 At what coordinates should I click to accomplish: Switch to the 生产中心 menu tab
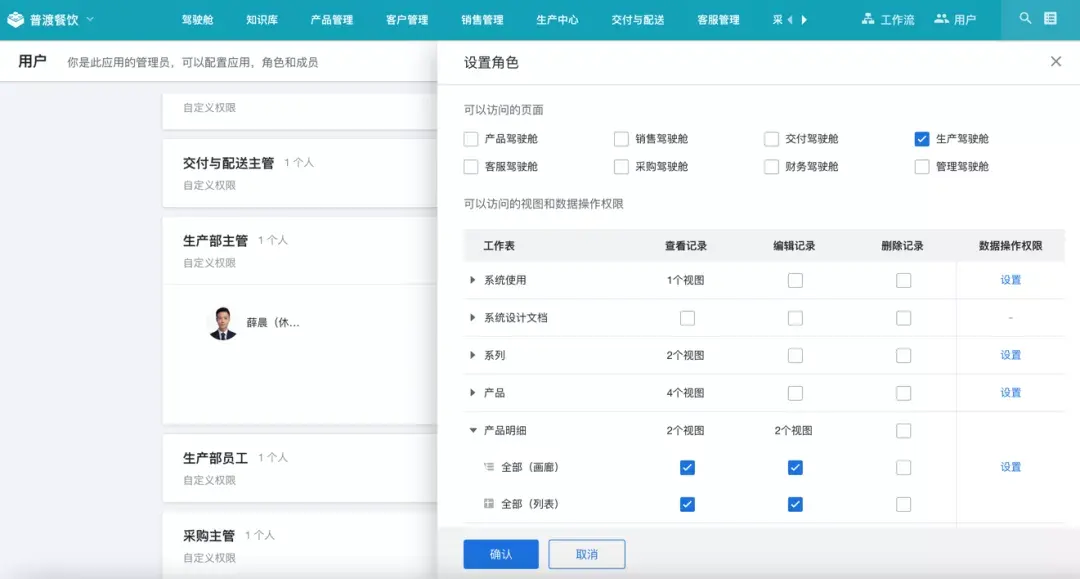tap(557, 19)
